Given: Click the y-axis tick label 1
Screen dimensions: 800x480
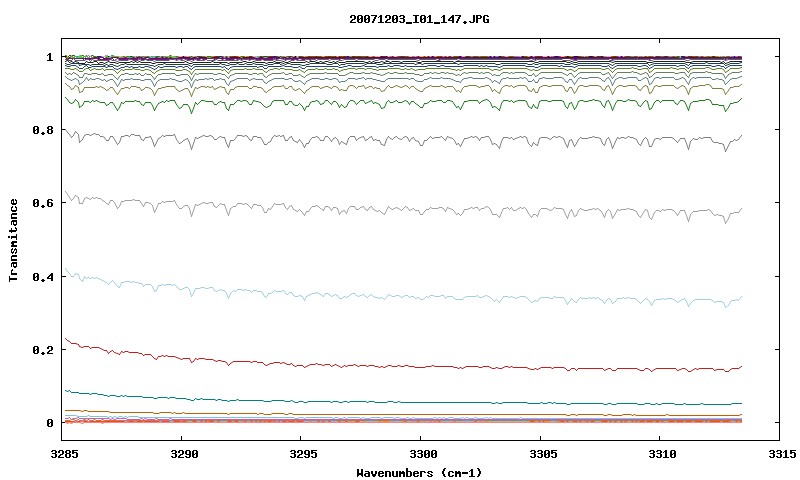Looking at the screenshot, I should point(49,57).
